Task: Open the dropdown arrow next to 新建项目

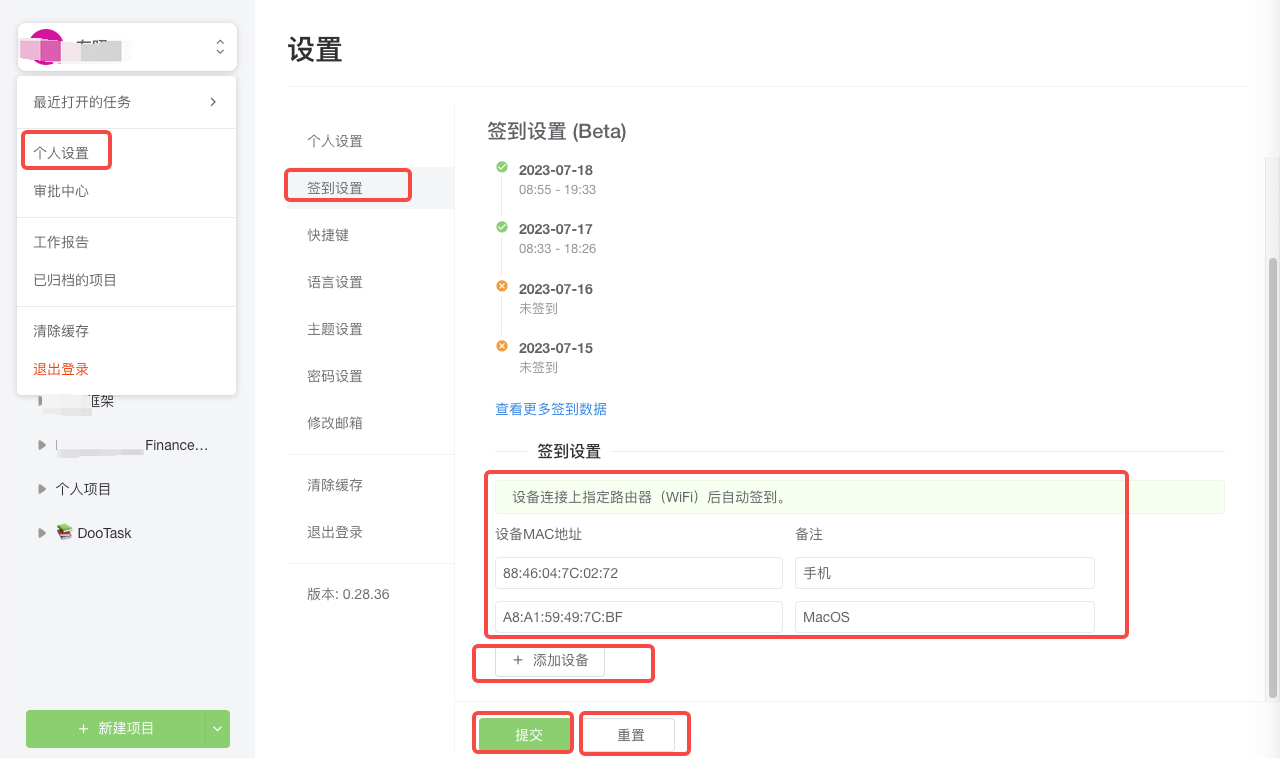Action: 217,729
